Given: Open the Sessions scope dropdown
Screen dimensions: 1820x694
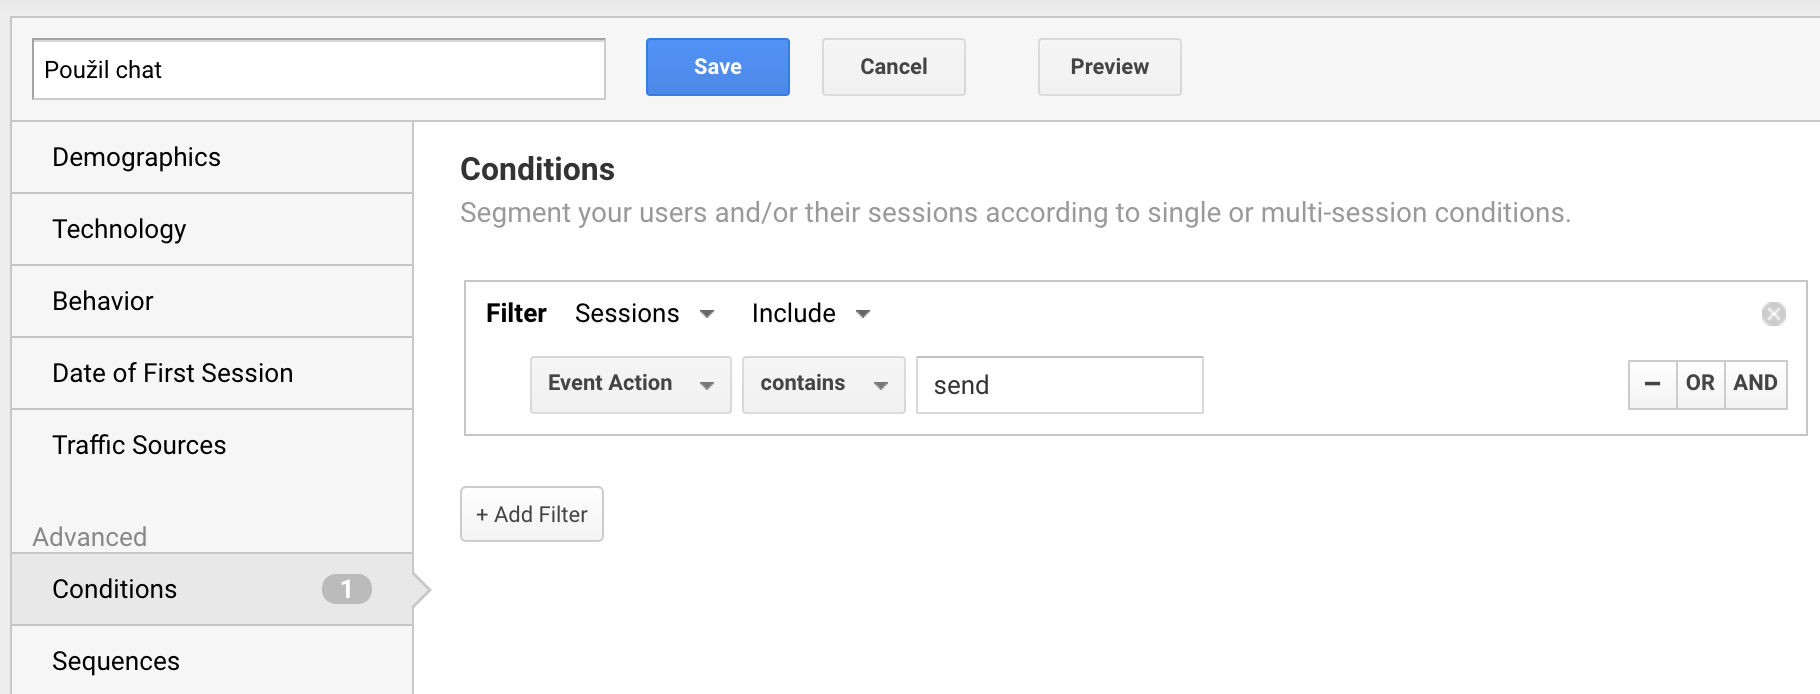Looking at the screenshot, I should (644, 314).
